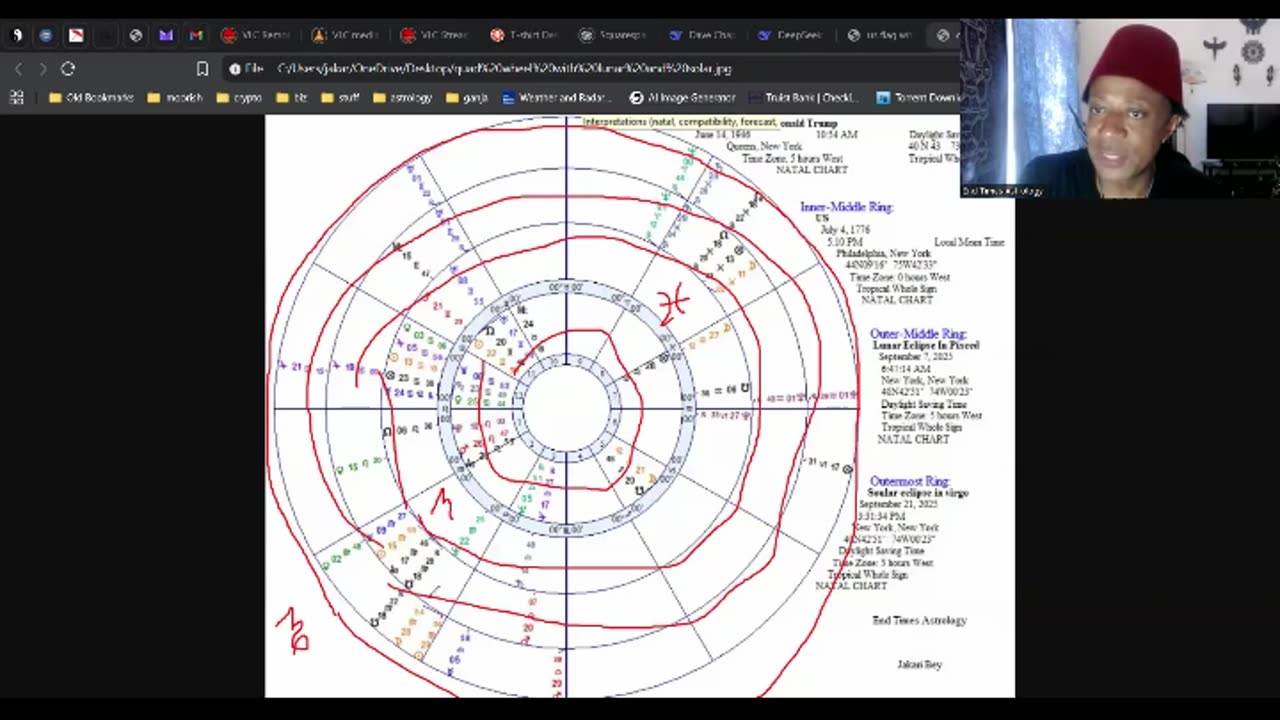Open the Old Bookmarks folder
1280x720 pixels.
coord(91,98)
